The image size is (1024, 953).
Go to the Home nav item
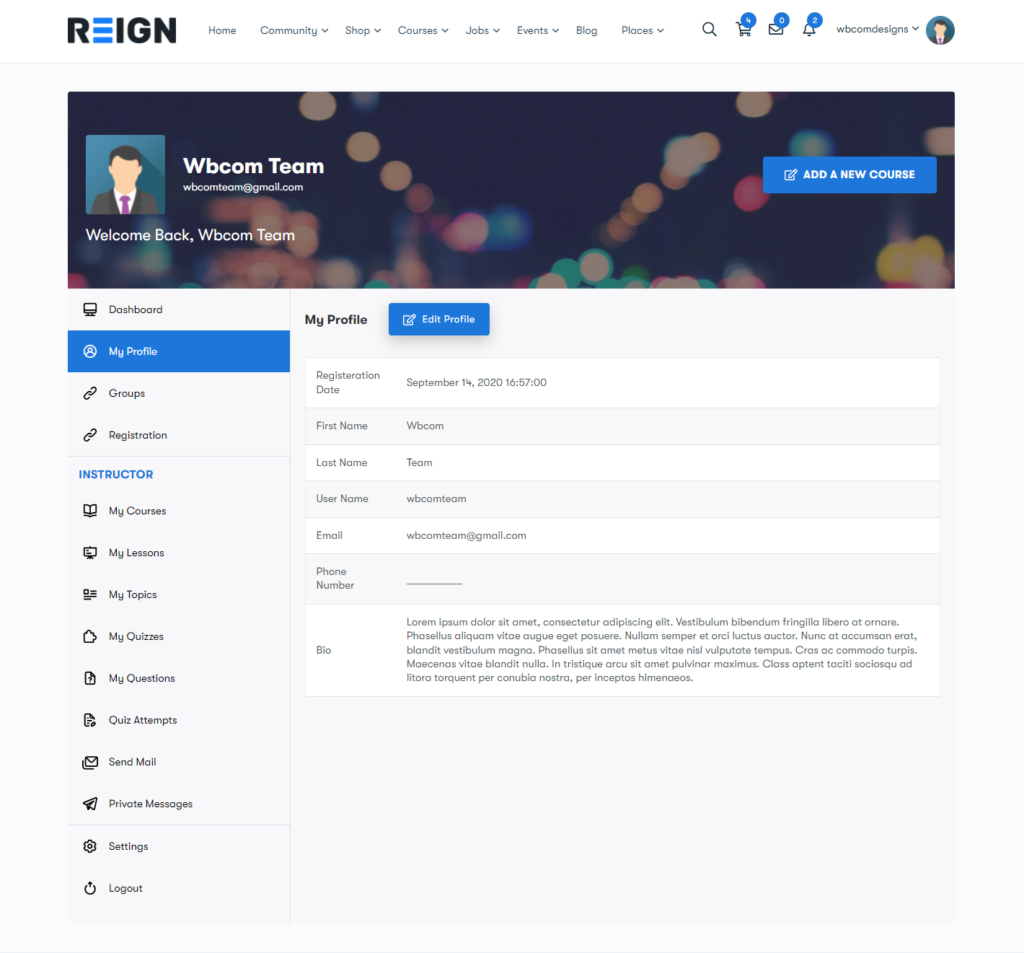pyautogui.click(x=222, y=30)
